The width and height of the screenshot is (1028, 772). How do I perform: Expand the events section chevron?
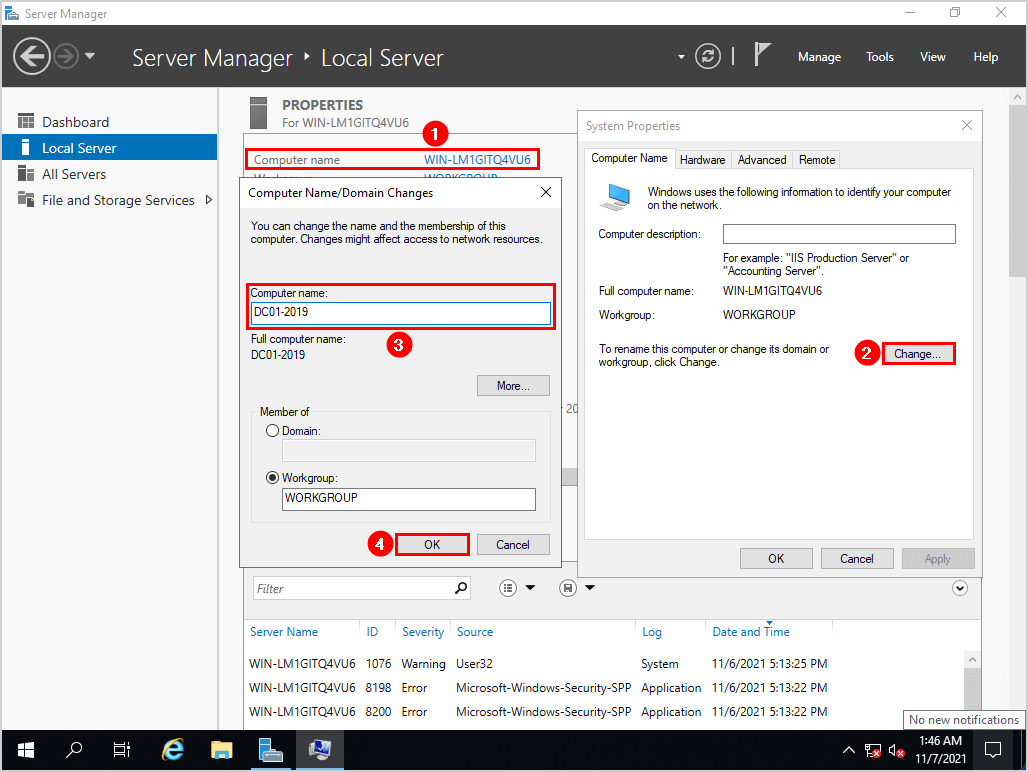(960, 588)
